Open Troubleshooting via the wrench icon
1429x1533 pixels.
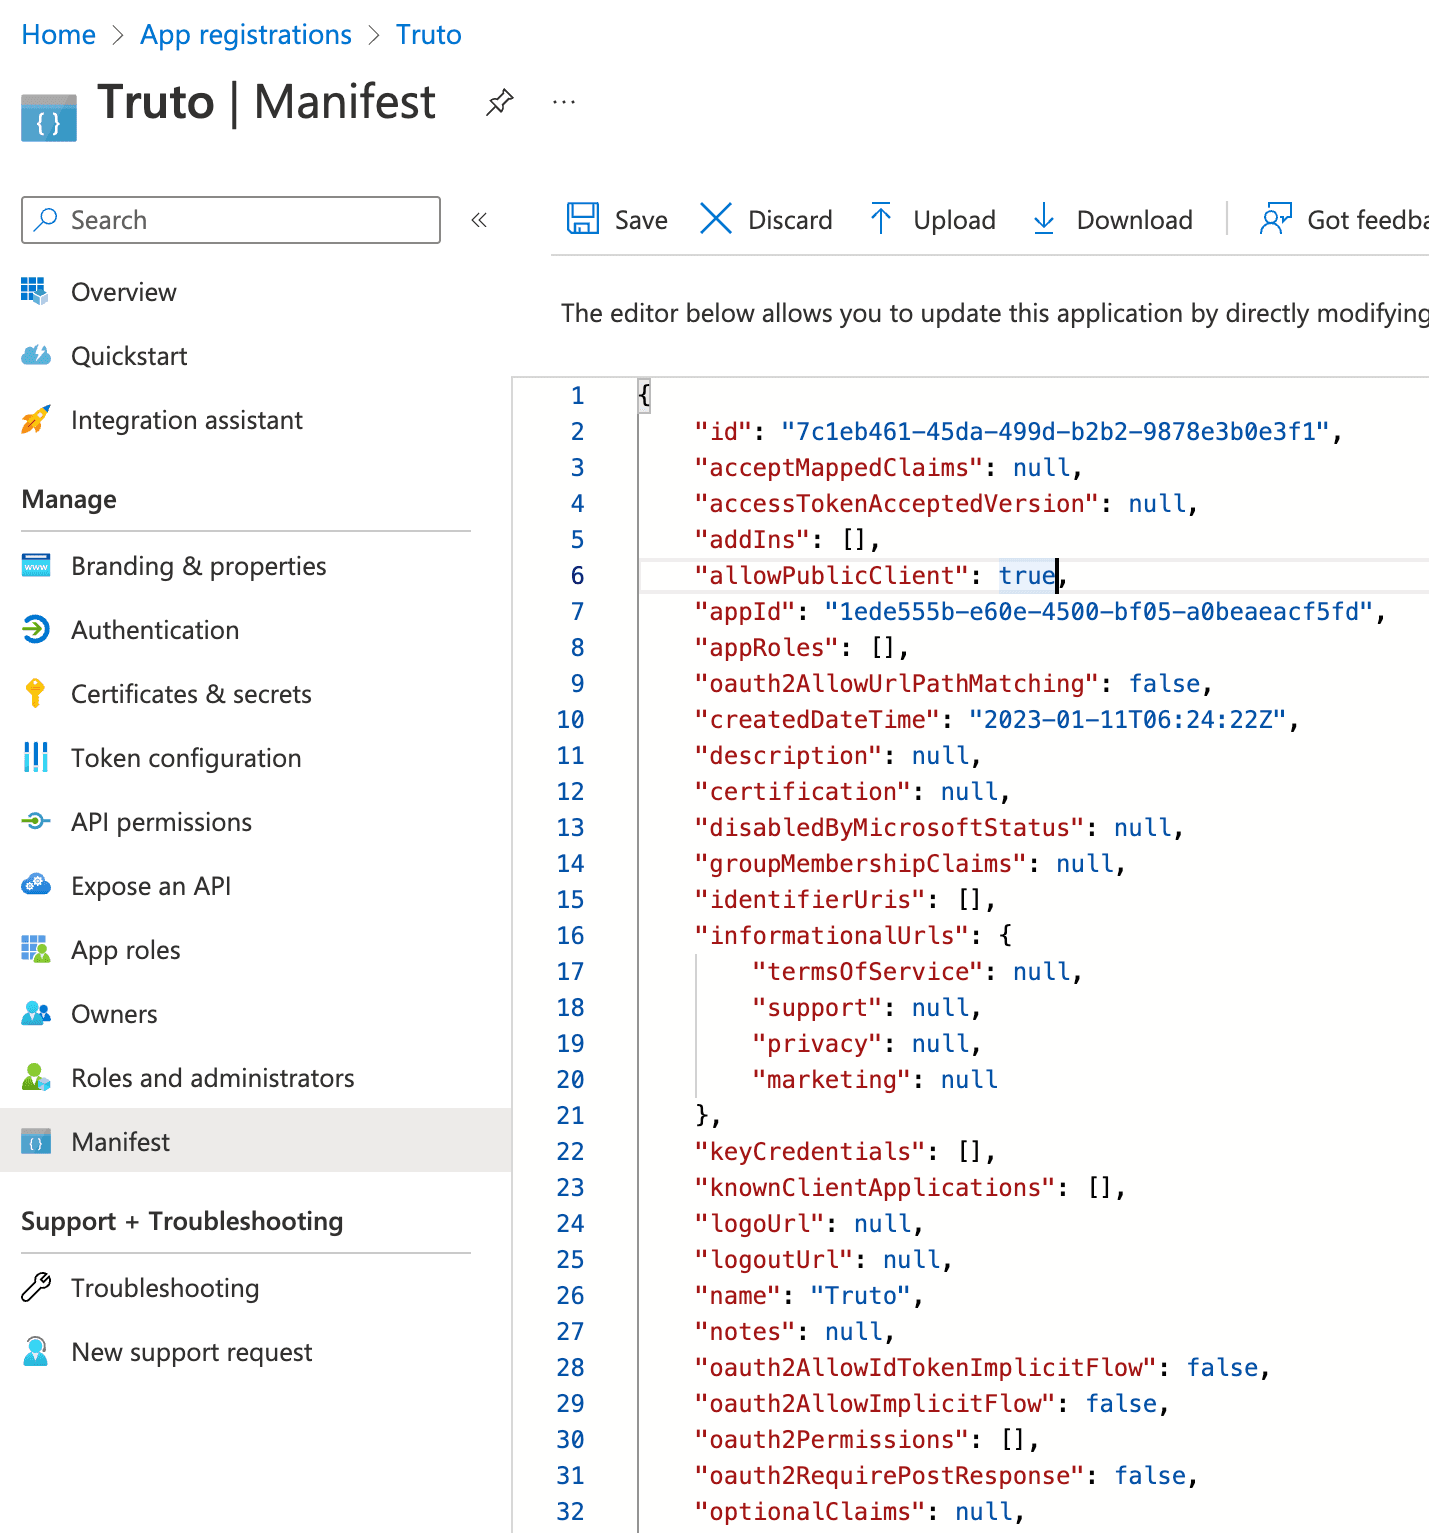(x=36, y=1288)
